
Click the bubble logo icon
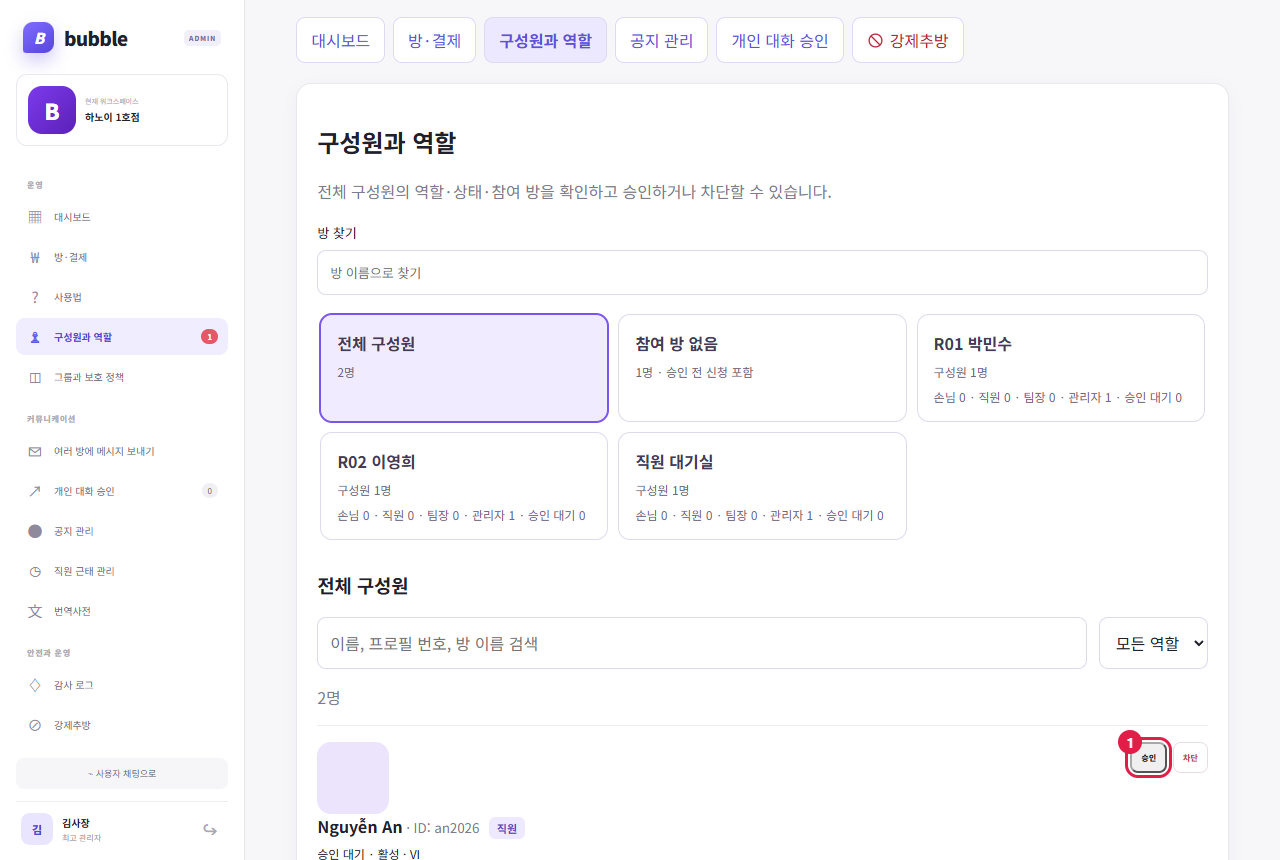(x=38, y=38)
